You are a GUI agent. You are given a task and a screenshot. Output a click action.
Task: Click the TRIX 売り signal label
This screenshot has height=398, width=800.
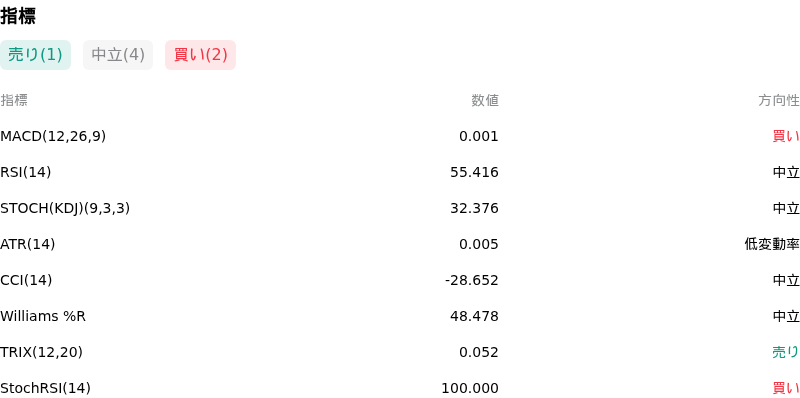point(786,352)
